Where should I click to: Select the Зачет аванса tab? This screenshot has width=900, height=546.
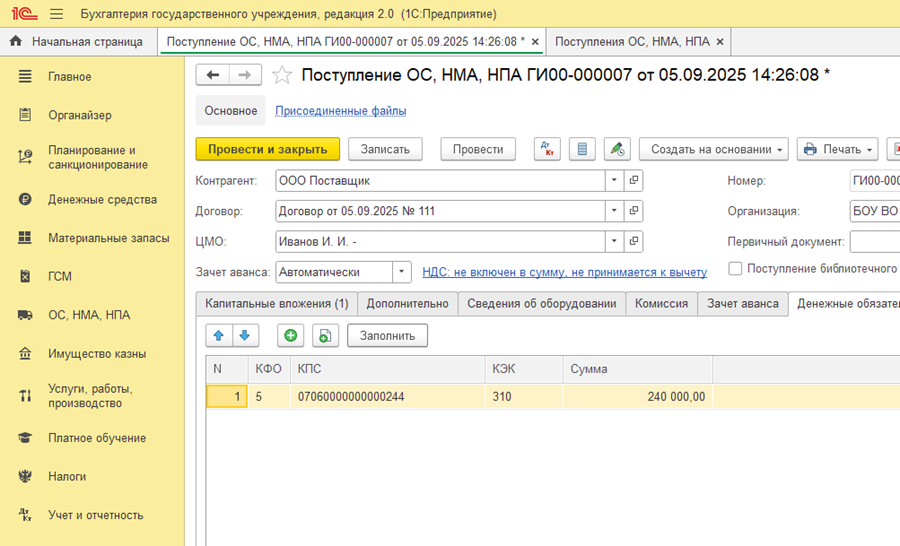click(x=743, y=304)
